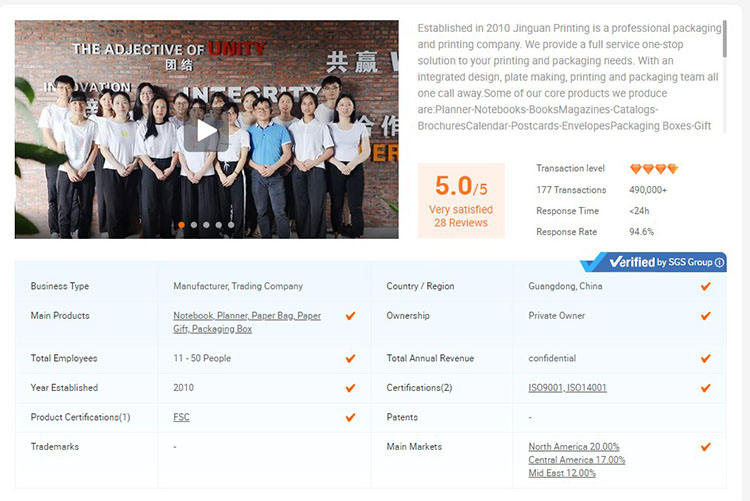Select the fourth carousel dot

(219, 224)
